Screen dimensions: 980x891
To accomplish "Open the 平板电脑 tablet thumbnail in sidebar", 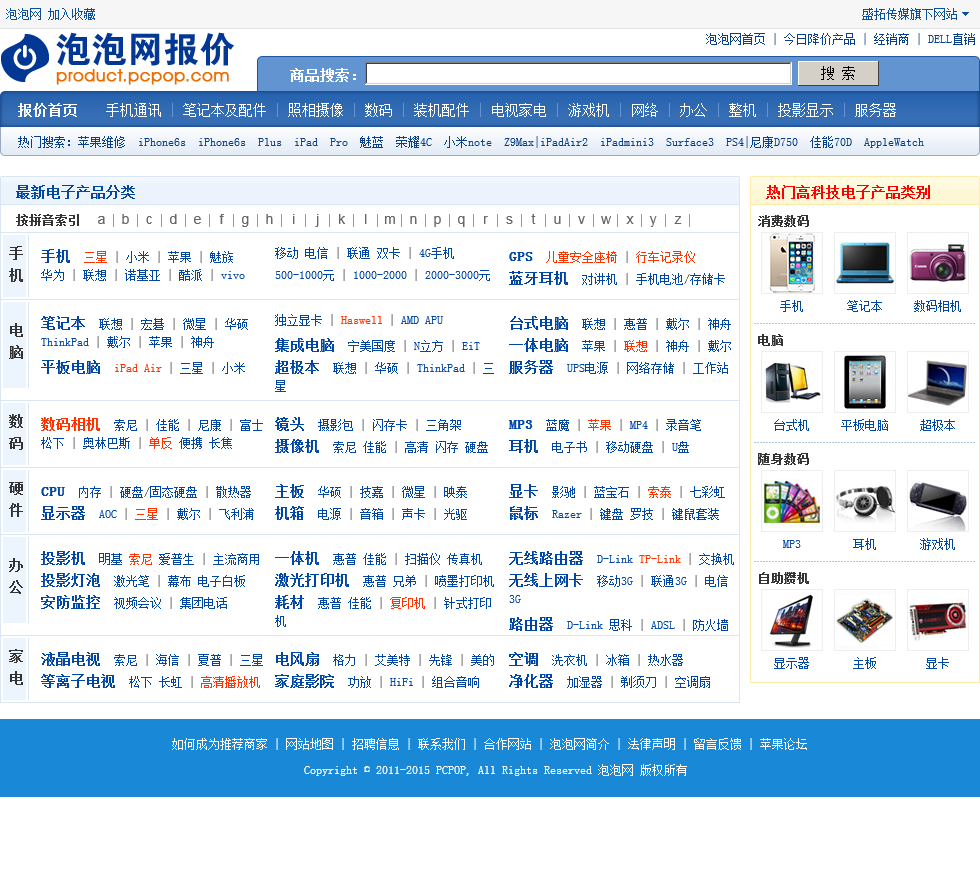I will click(864, 382).
